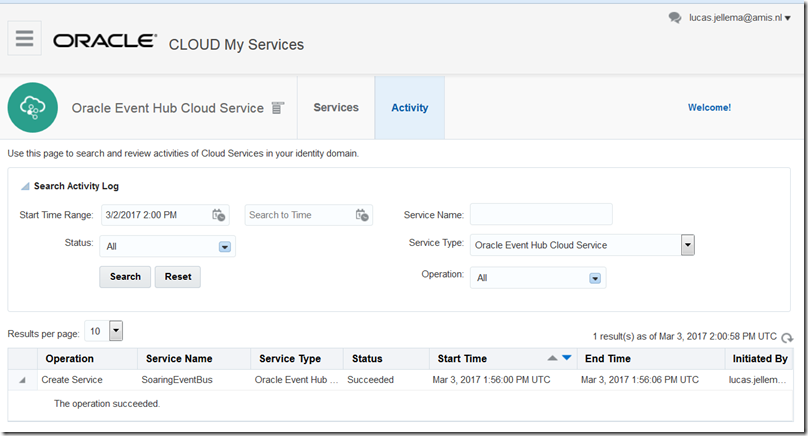Screen dimensions: 808x436
Task: Click the chat notifications icon
Action: 675,18
